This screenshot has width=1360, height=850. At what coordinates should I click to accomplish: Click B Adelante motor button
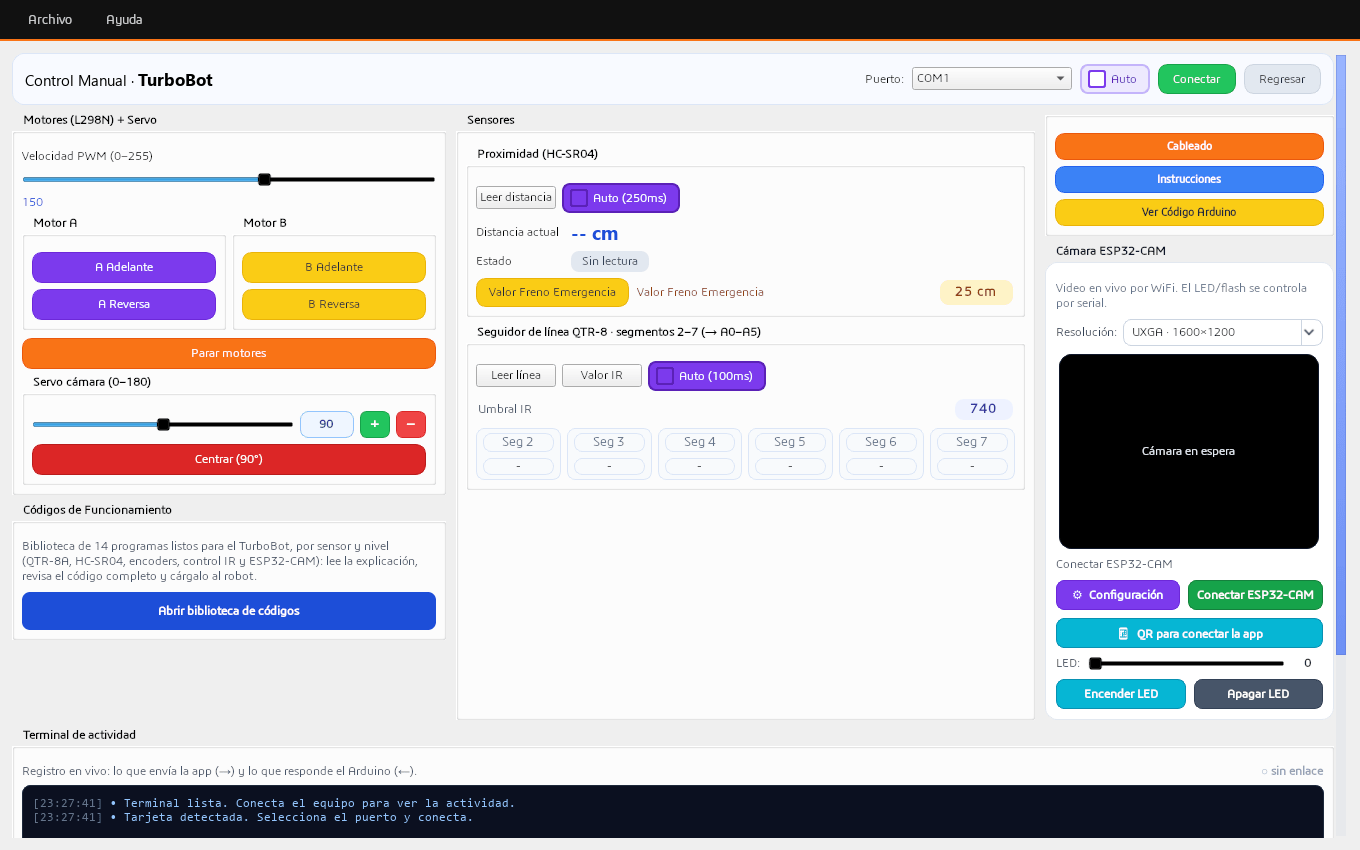(x=334, y=267)
